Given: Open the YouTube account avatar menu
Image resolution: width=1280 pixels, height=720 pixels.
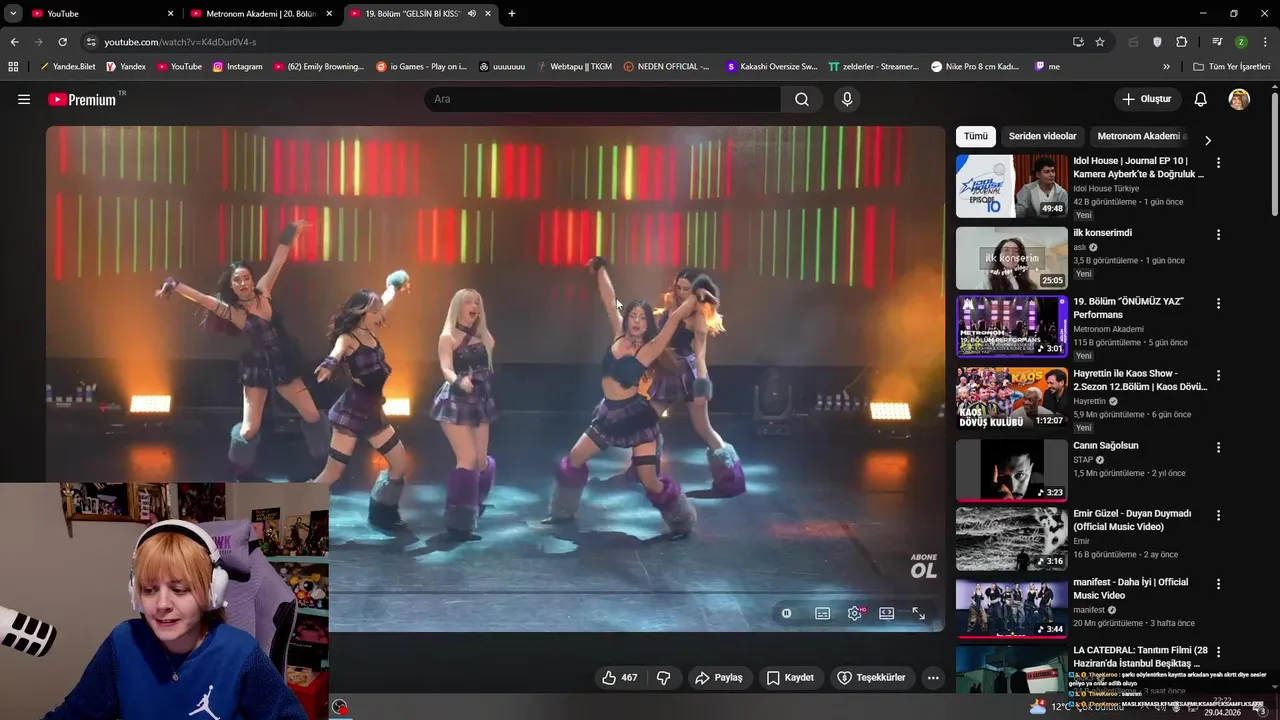Looking at the screenshot, I should (x=1239, y=99).
